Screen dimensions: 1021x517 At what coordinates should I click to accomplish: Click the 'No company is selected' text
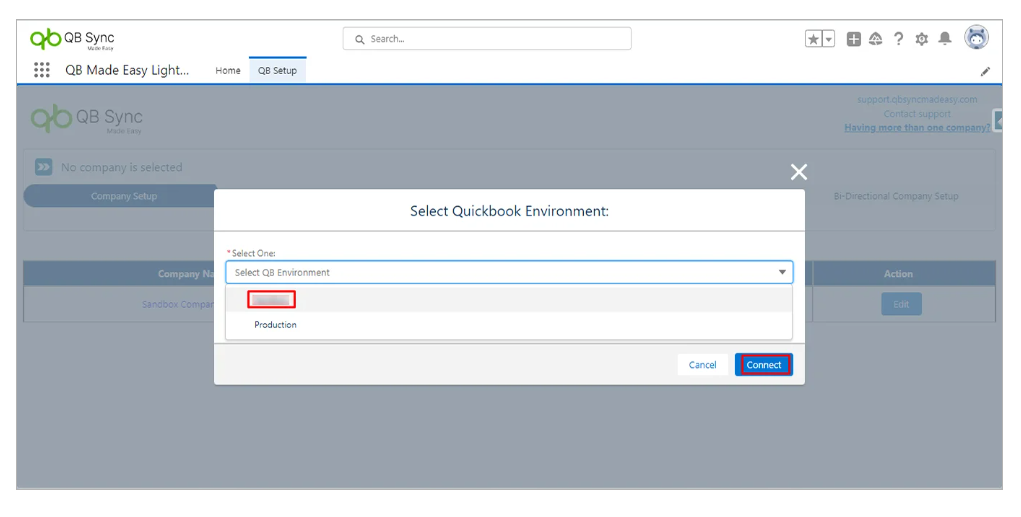click(122, 167)
